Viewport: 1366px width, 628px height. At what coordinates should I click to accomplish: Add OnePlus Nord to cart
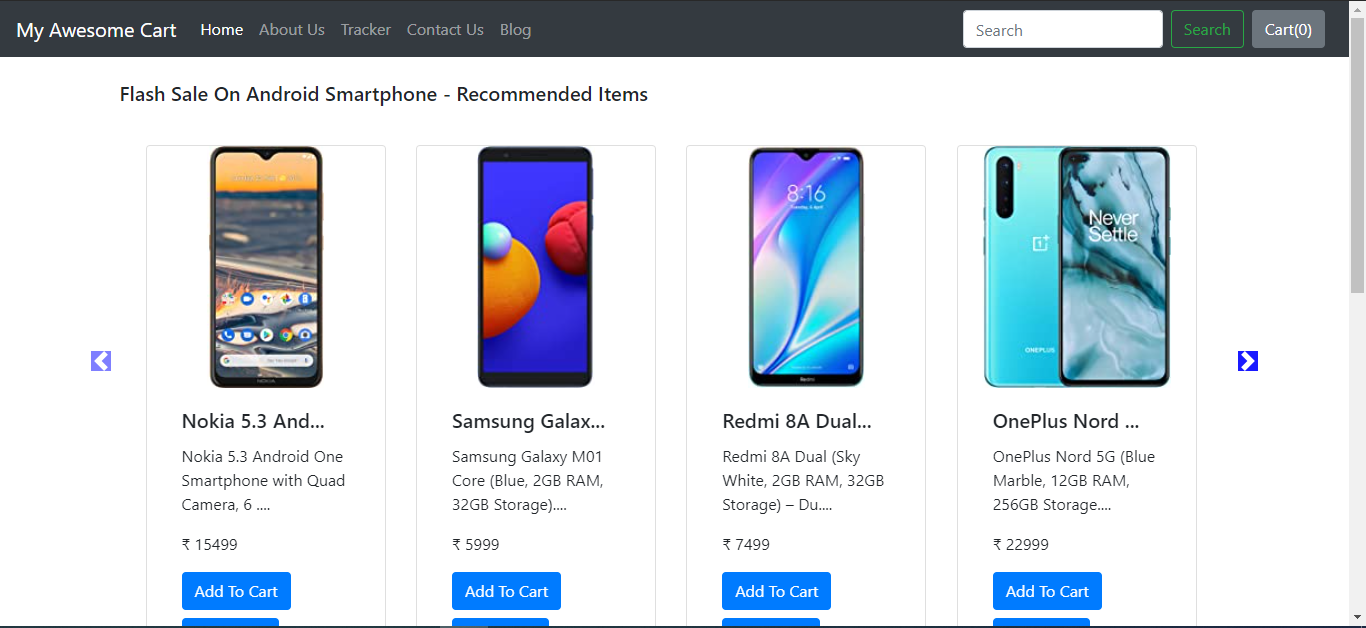point(1047,591)
